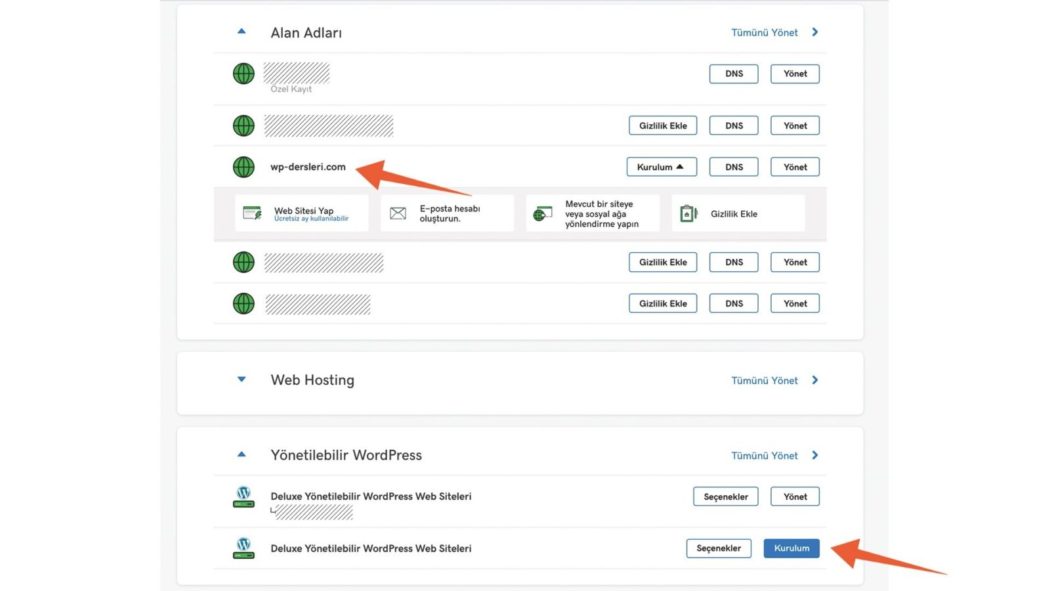Click the site redirect globe icon
This screenshot has width=1050, height=591.
pos(542,214)
